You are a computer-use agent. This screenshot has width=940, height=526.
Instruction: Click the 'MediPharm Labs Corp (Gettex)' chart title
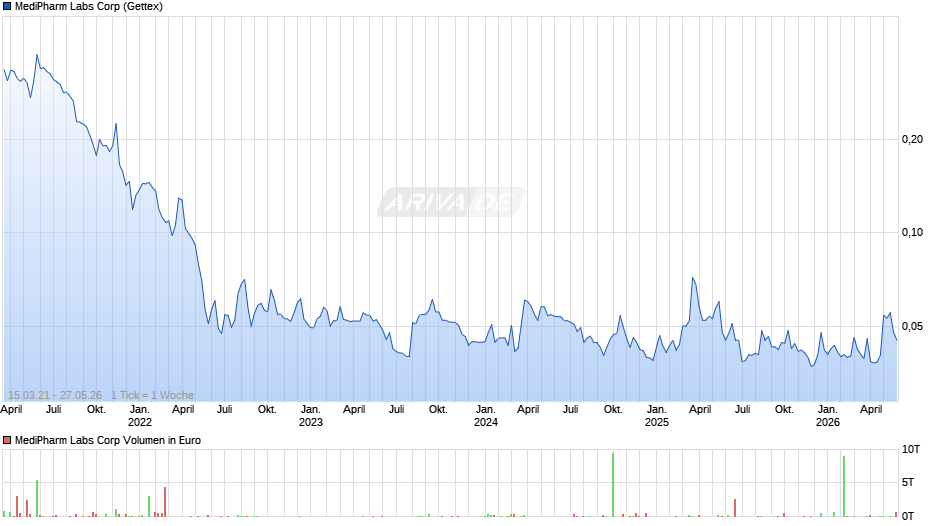point(89,7)
